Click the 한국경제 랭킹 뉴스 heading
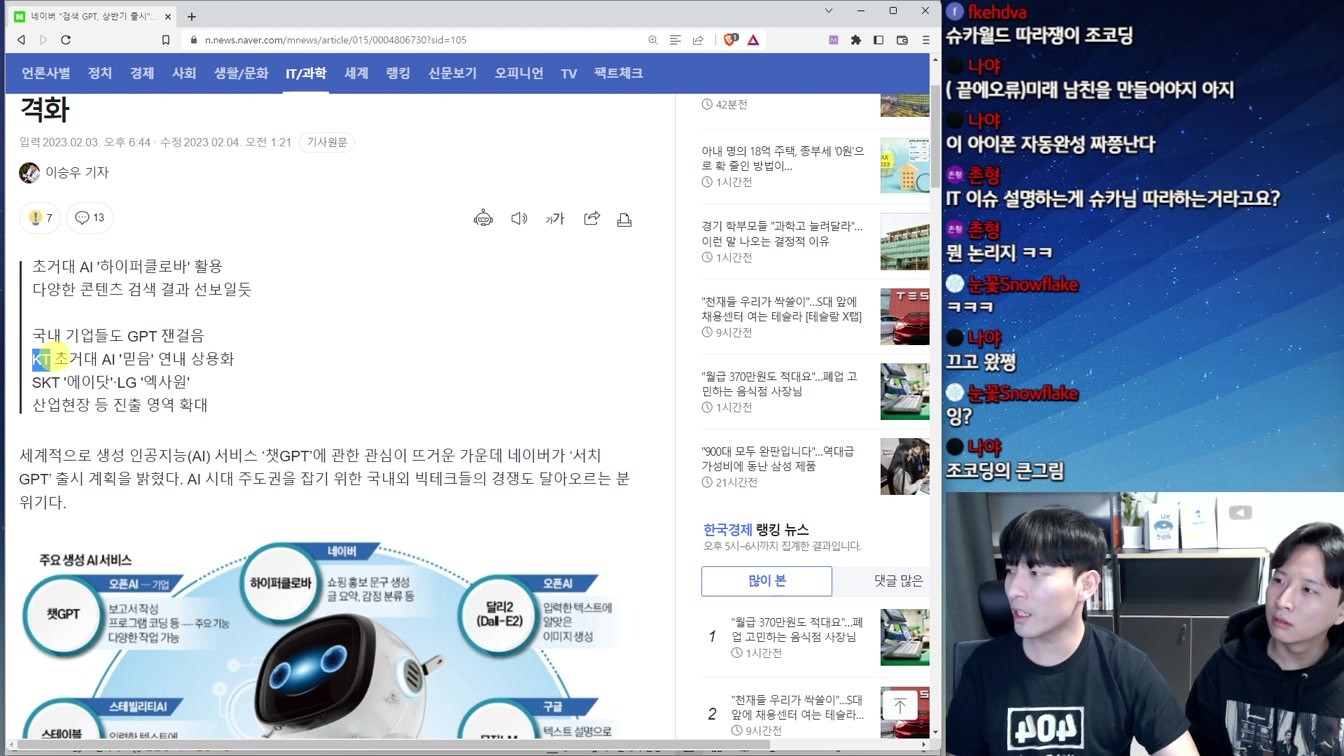1344x756 pixels. 756,529
